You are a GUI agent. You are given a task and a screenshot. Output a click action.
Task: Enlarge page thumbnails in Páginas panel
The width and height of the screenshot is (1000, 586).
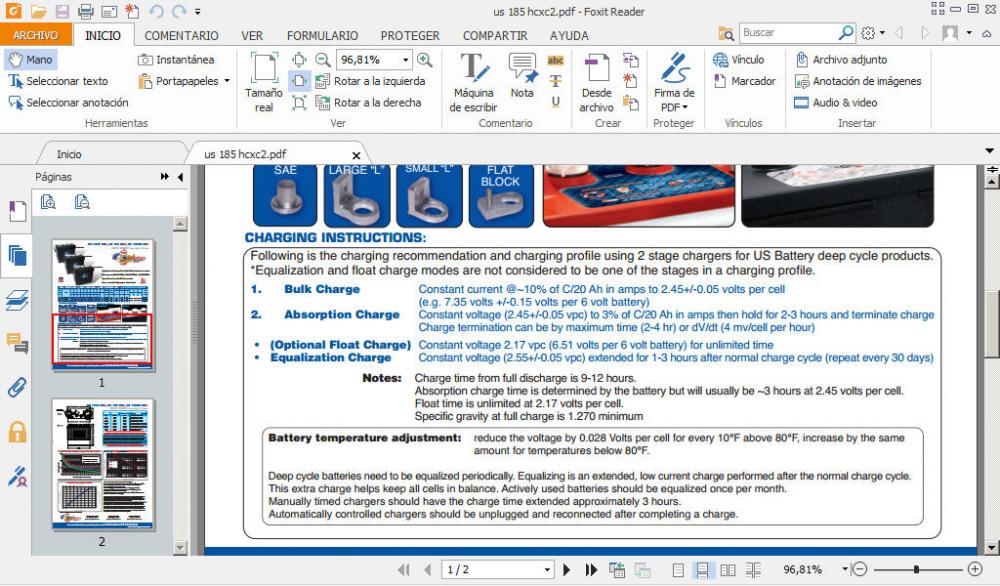tap(48, 202)
